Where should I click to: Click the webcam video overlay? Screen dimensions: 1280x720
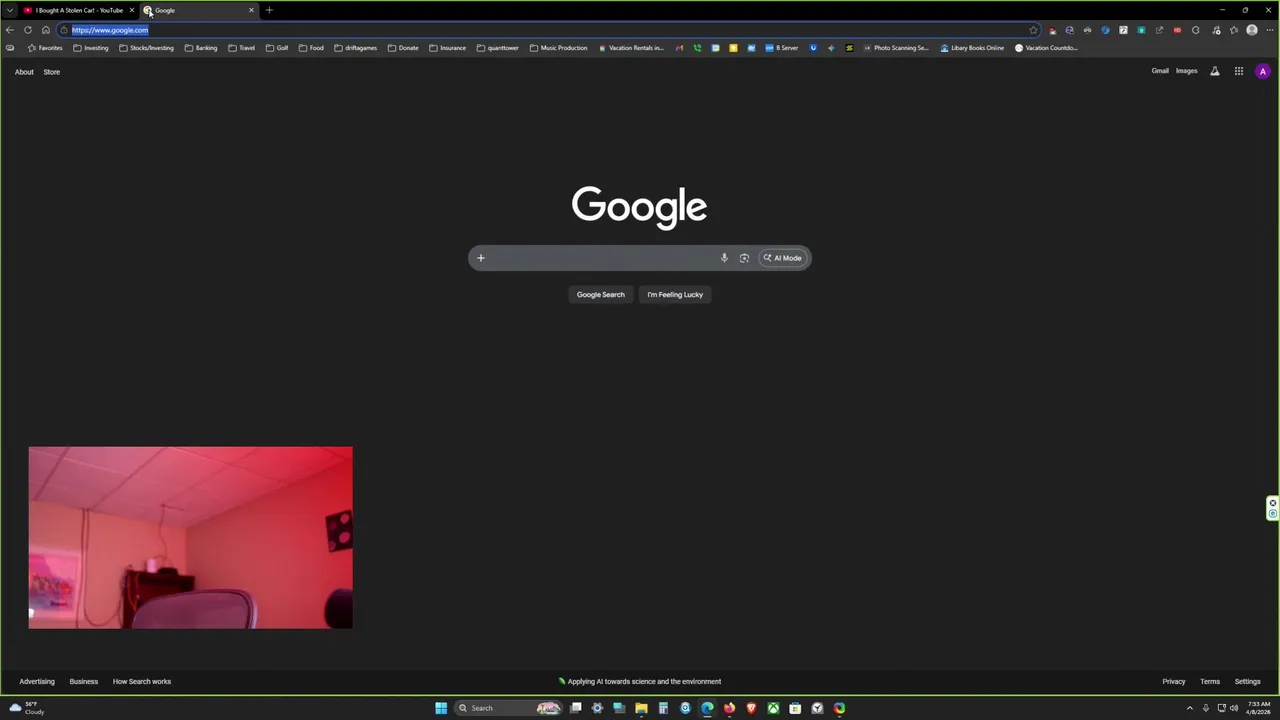[190, 538]
